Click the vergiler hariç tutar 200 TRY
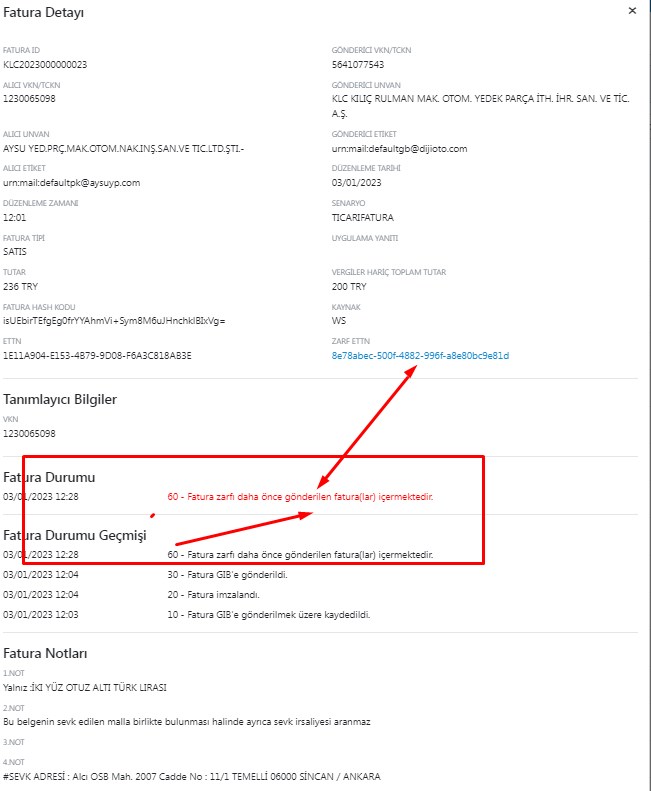This screenshot has width=651, height=791. tap(349, 286)
